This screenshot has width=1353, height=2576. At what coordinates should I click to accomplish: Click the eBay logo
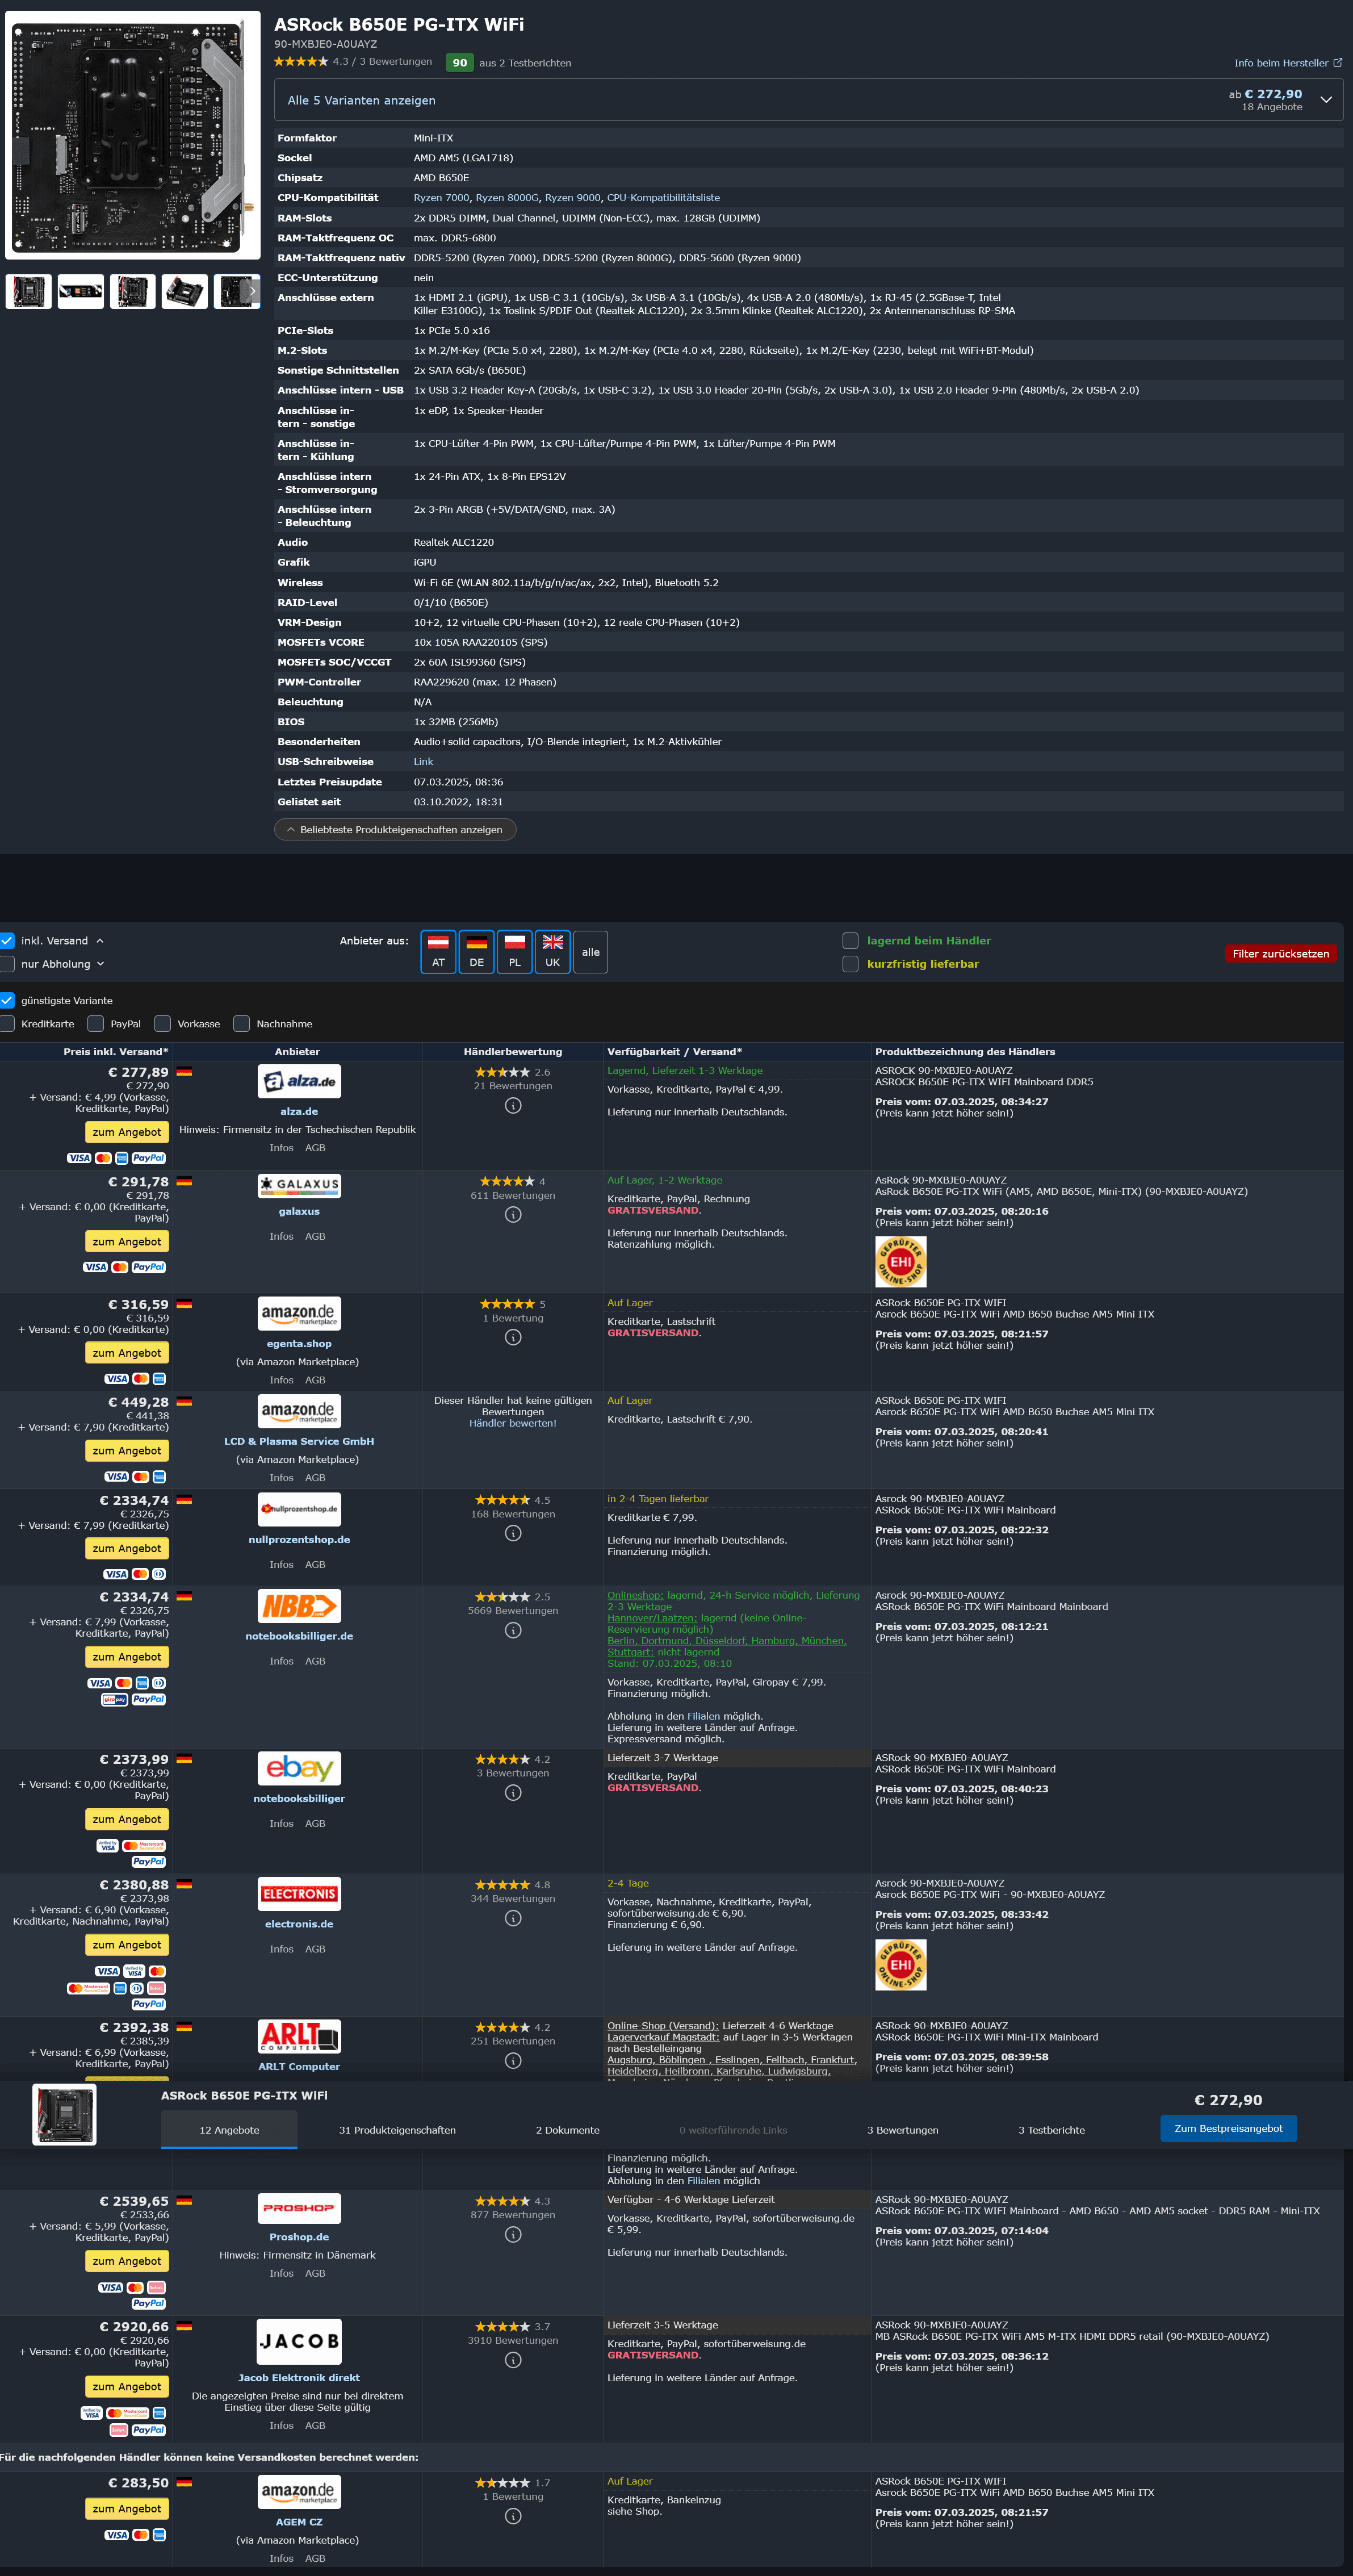[x=299, y=1768]
